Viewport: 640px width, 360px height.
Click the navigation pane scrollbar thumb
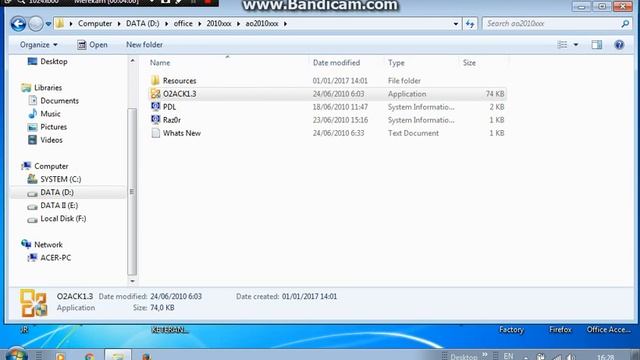132,191
